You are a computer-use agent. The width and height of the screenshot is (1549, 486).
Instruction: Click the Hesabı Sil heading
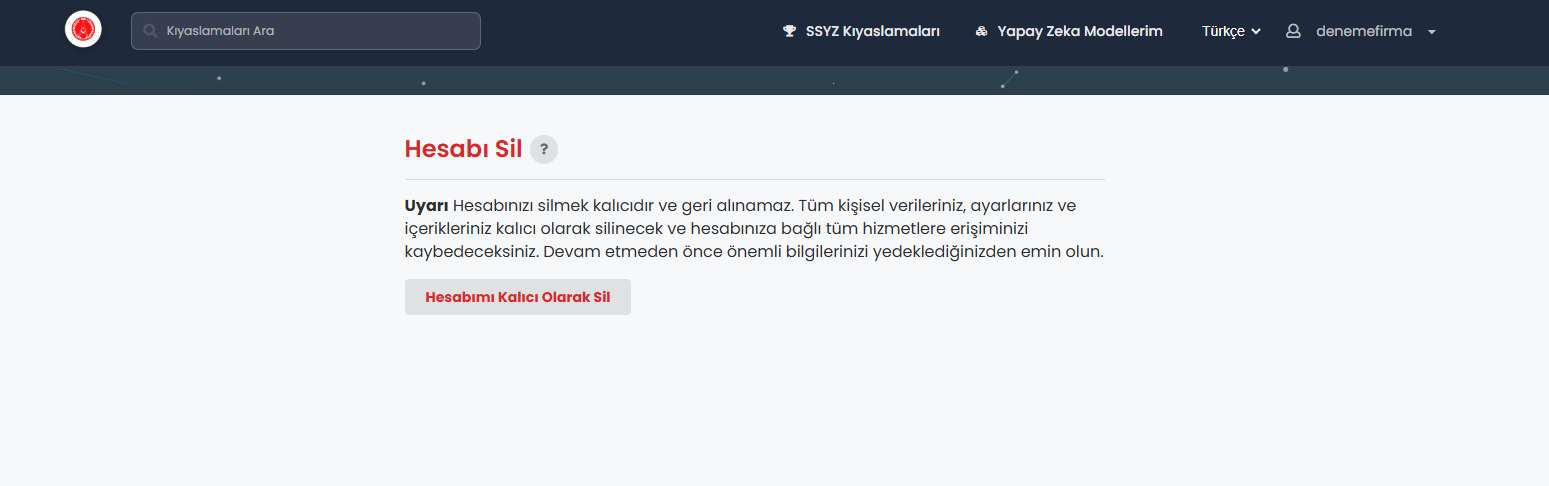coord(463,150)
